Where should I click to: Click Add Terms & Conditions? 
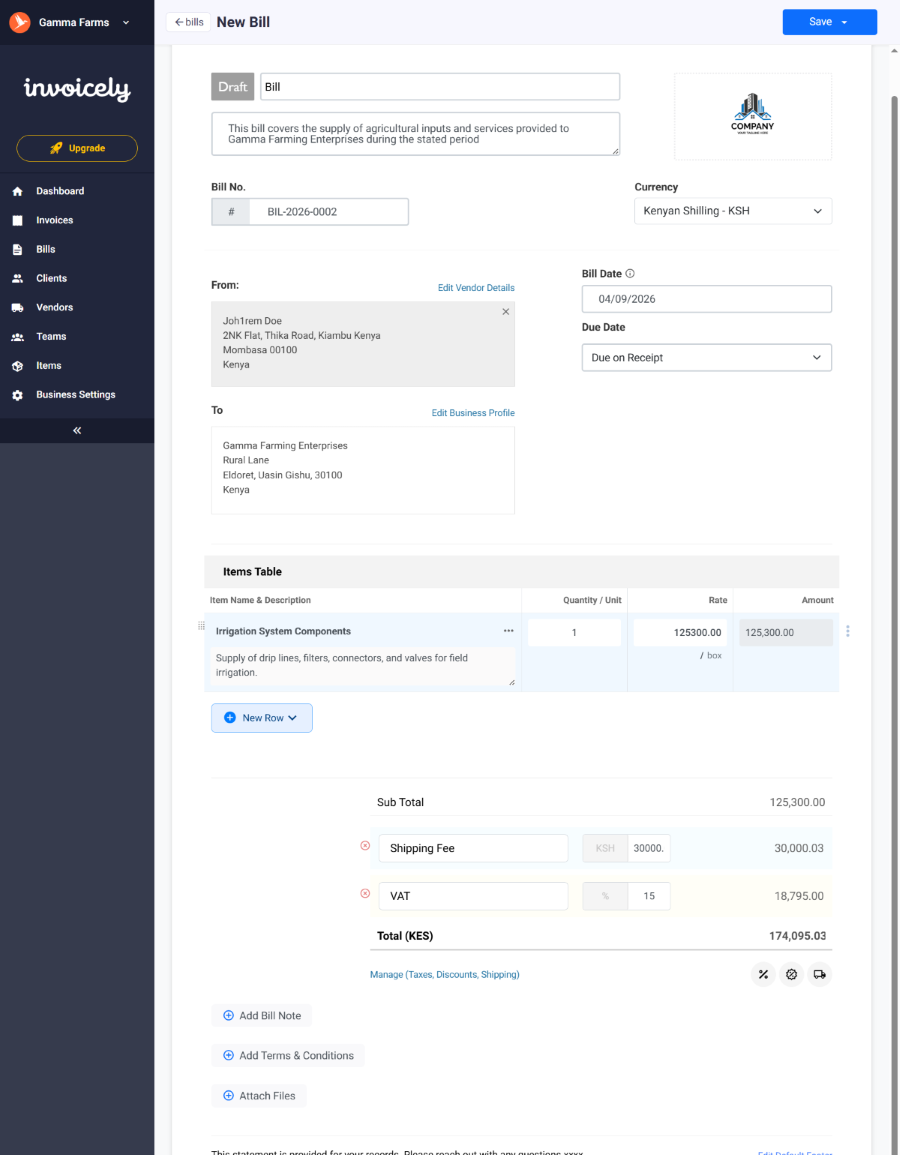(x=288, y=1056)
